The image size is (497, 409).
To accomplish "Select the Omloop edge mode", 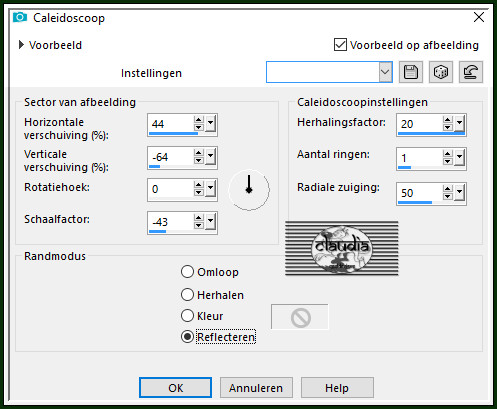I will point(187,272).
